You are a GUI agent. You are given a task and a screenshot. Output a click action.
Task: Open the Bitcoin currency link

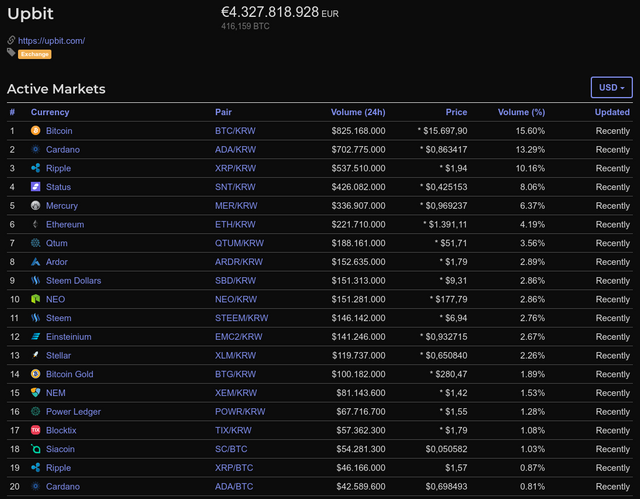pos(59,131)
